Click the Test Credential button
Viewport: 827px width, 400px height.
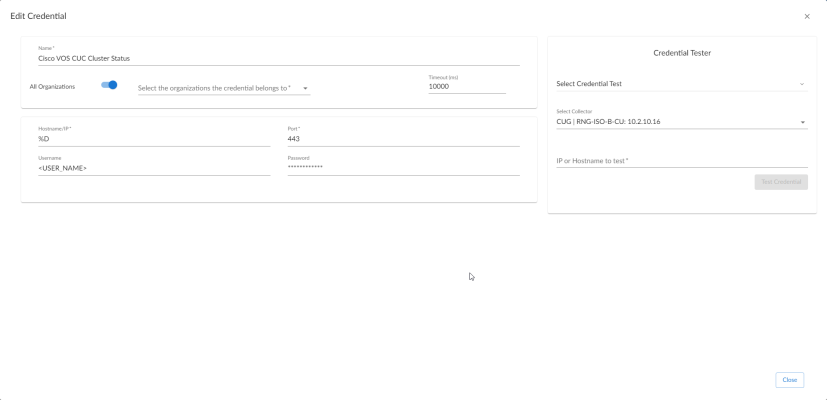781,182
